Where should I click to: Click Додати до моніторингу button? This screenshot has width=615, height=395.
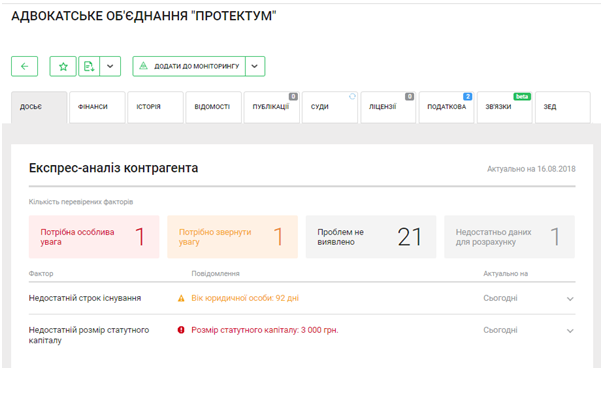tap(189, 66)
